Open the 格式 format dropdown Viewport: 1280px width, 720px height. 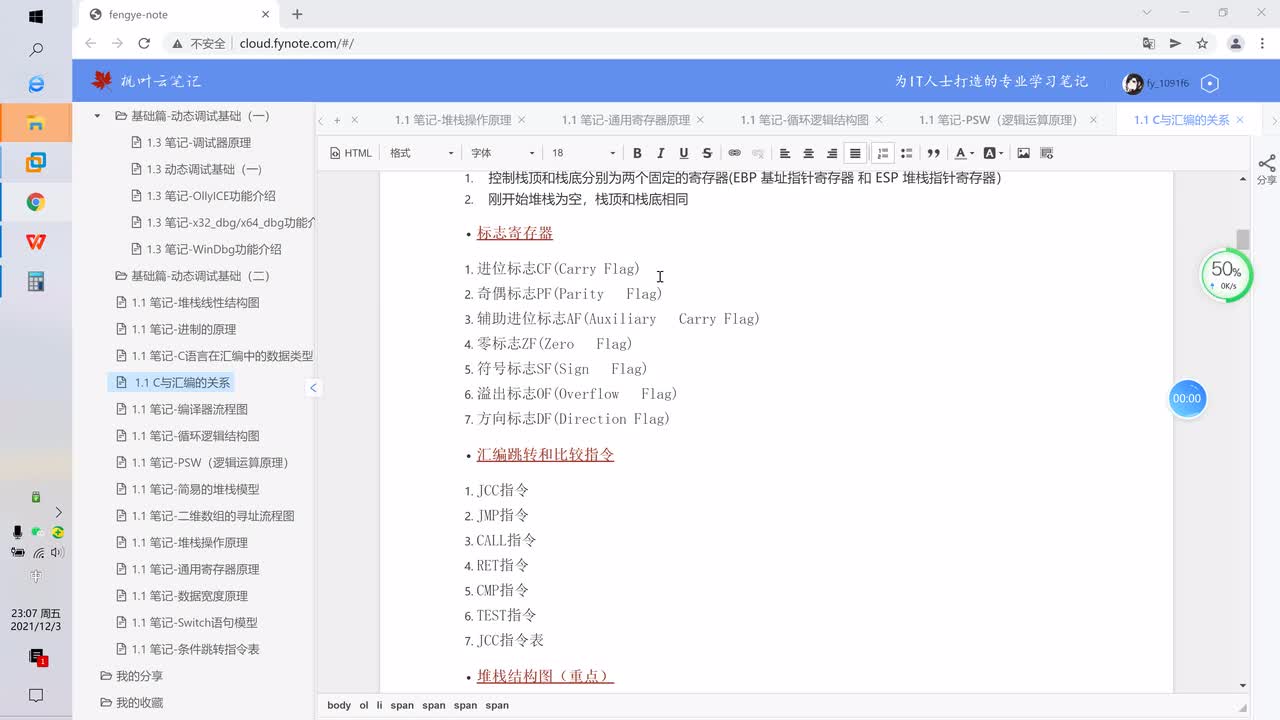coord(421,153)
